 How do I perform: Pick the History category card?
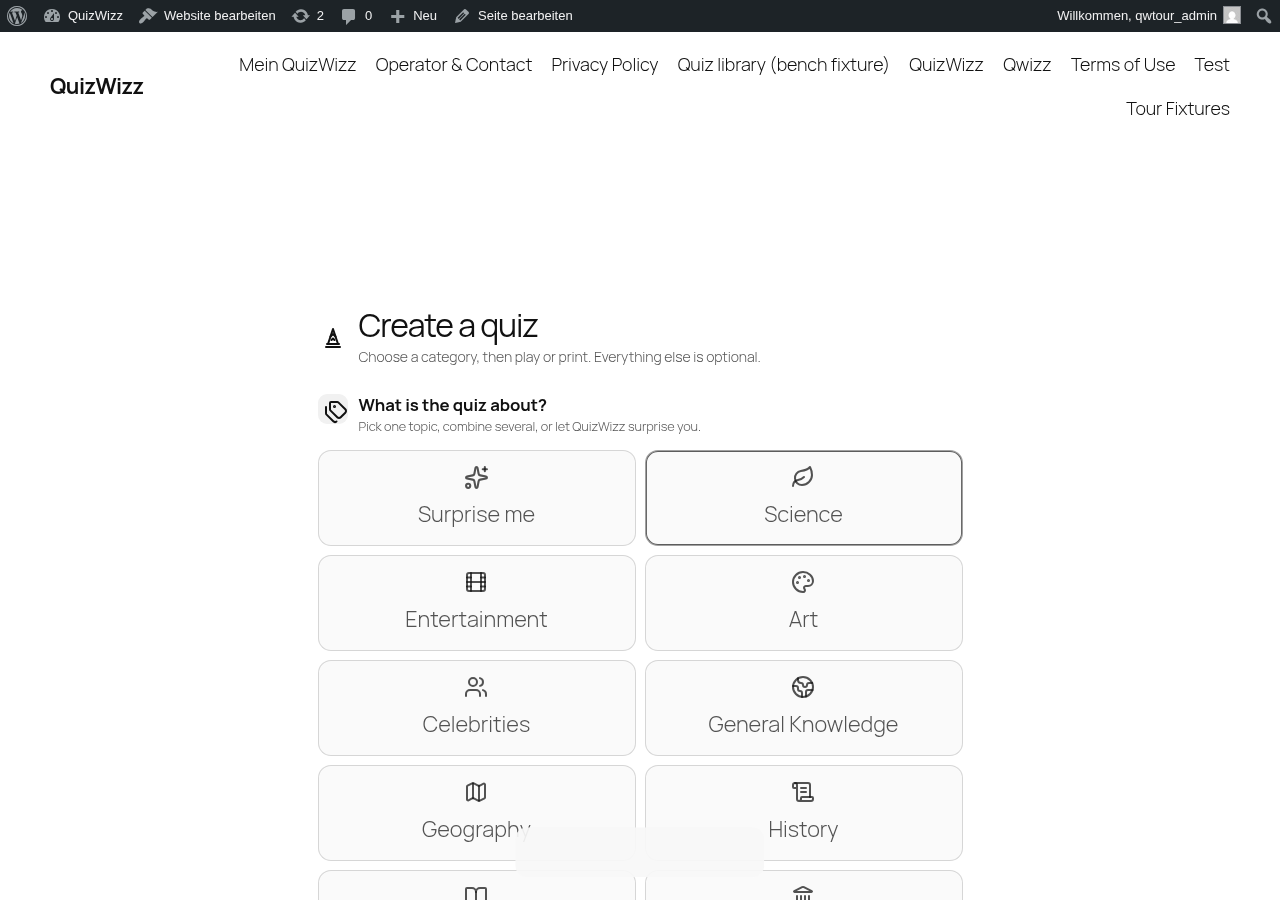(804, 813)
